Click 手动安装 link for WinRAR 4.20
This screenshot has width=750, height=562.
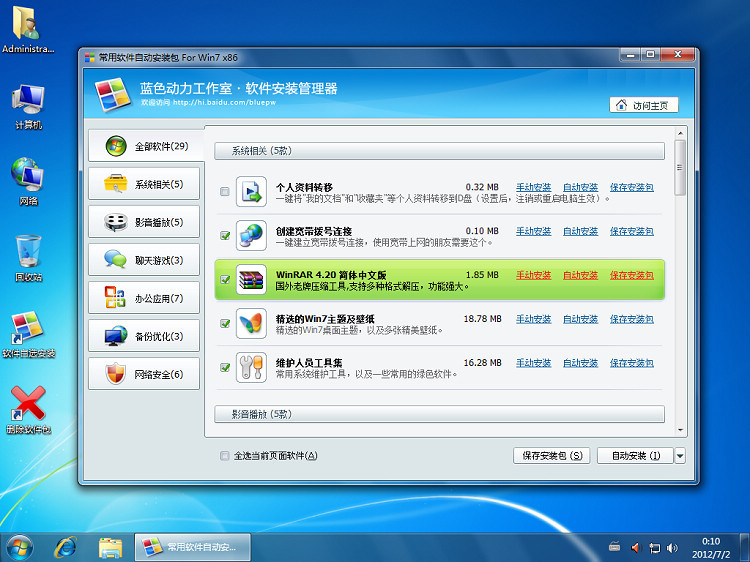point(533,275)
